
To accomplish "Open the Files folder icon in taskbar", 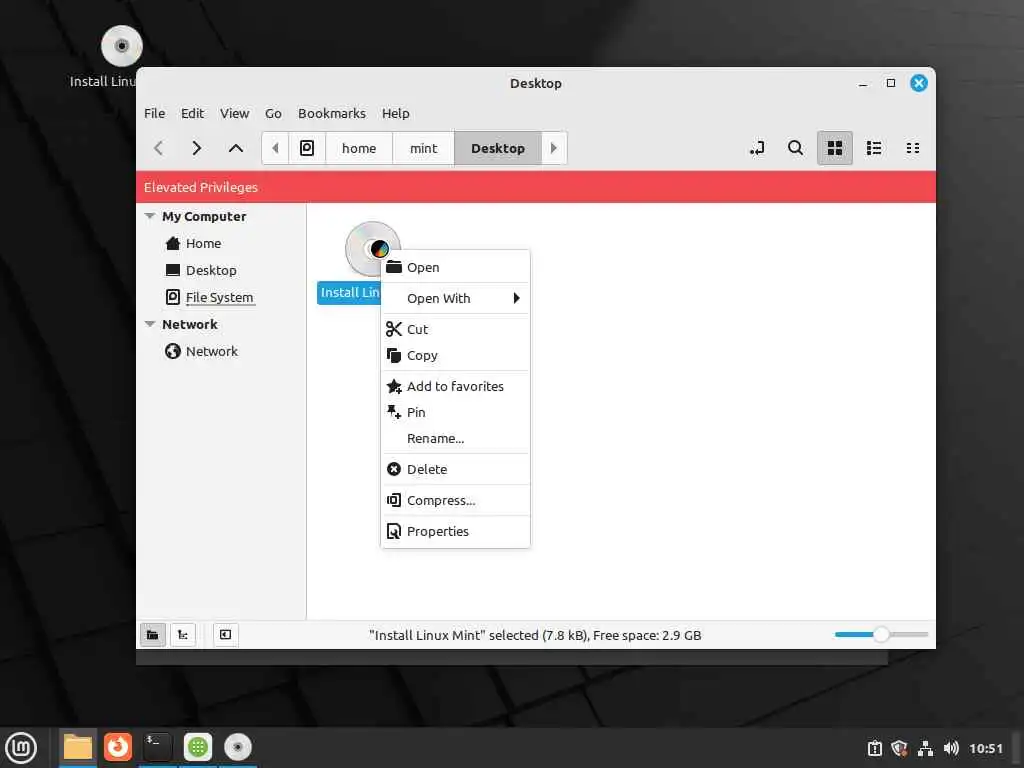I will pos(78,747).
